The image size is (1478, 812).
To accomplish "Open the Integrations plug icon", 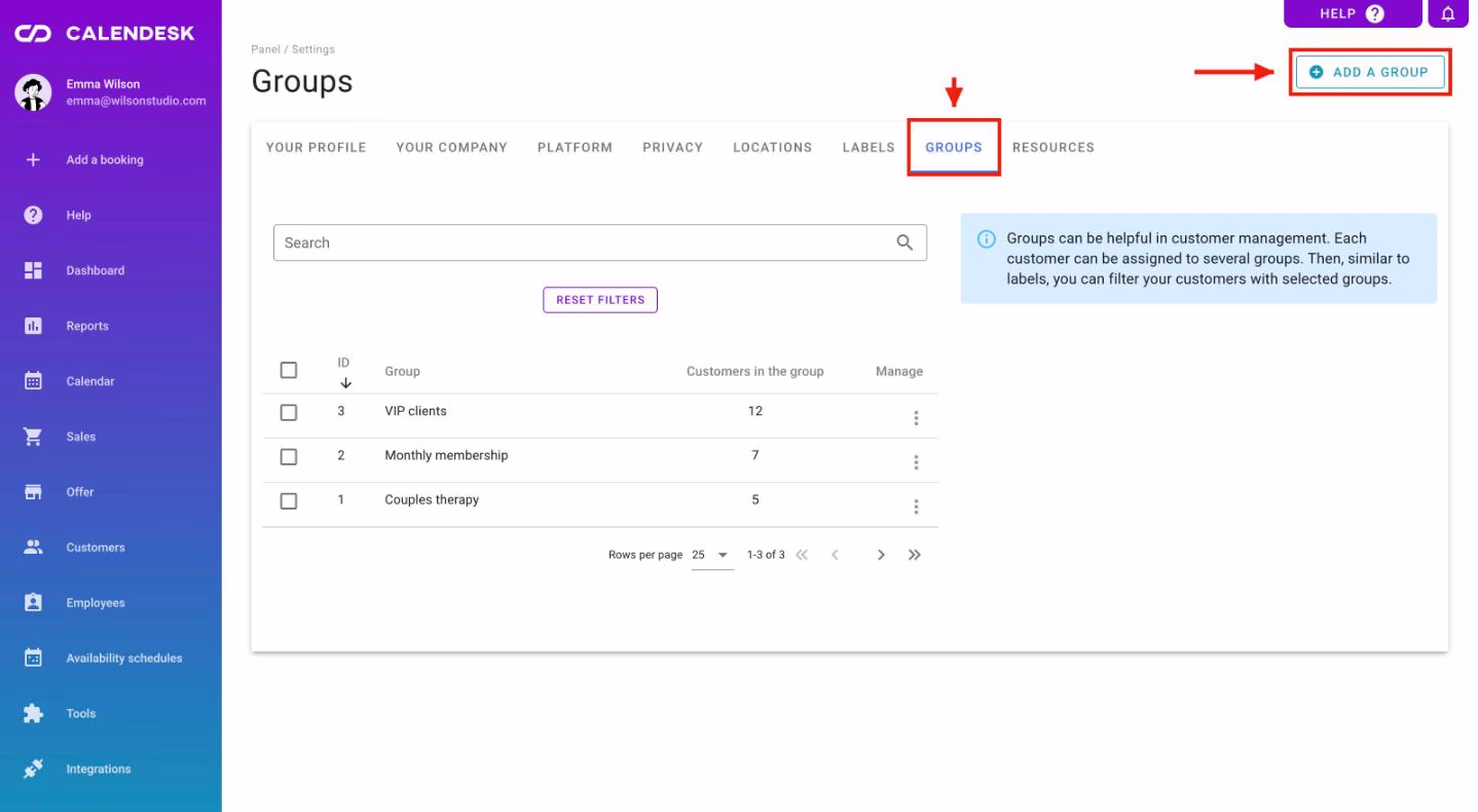I will (33, 769).
